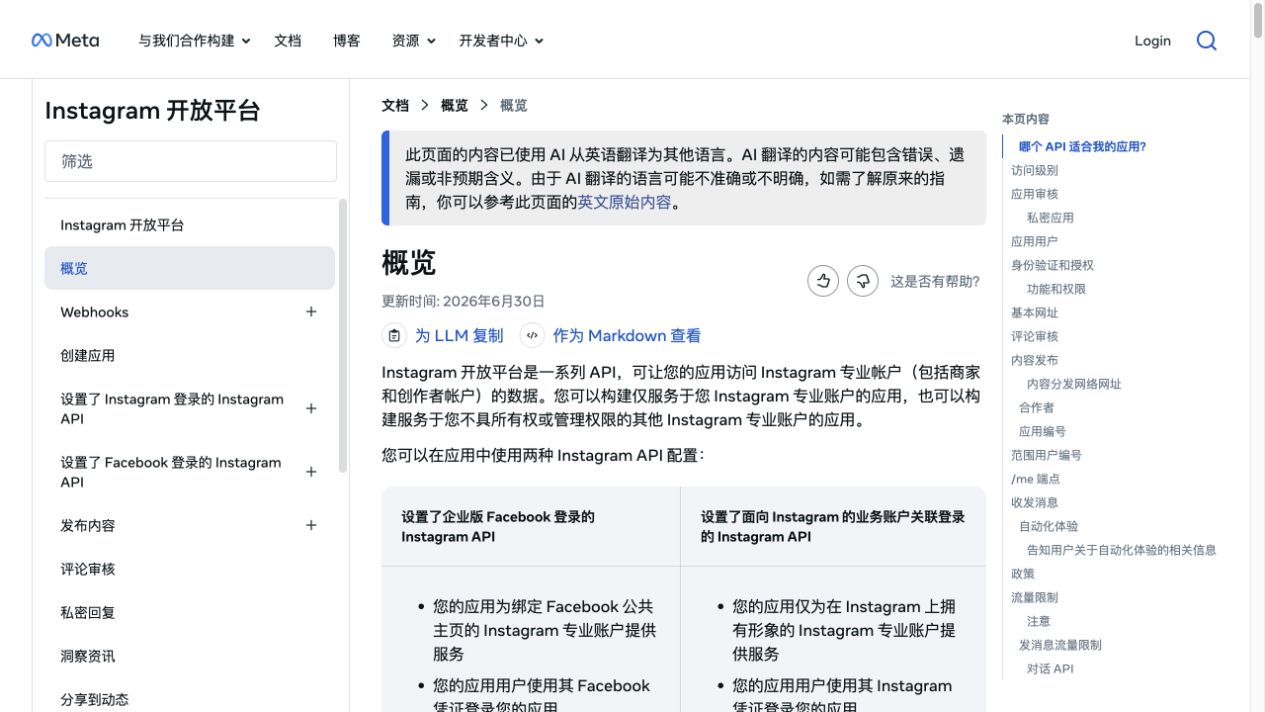Click the clipboard icon for LLM copy
The image size is (1265, 712).
394,336
